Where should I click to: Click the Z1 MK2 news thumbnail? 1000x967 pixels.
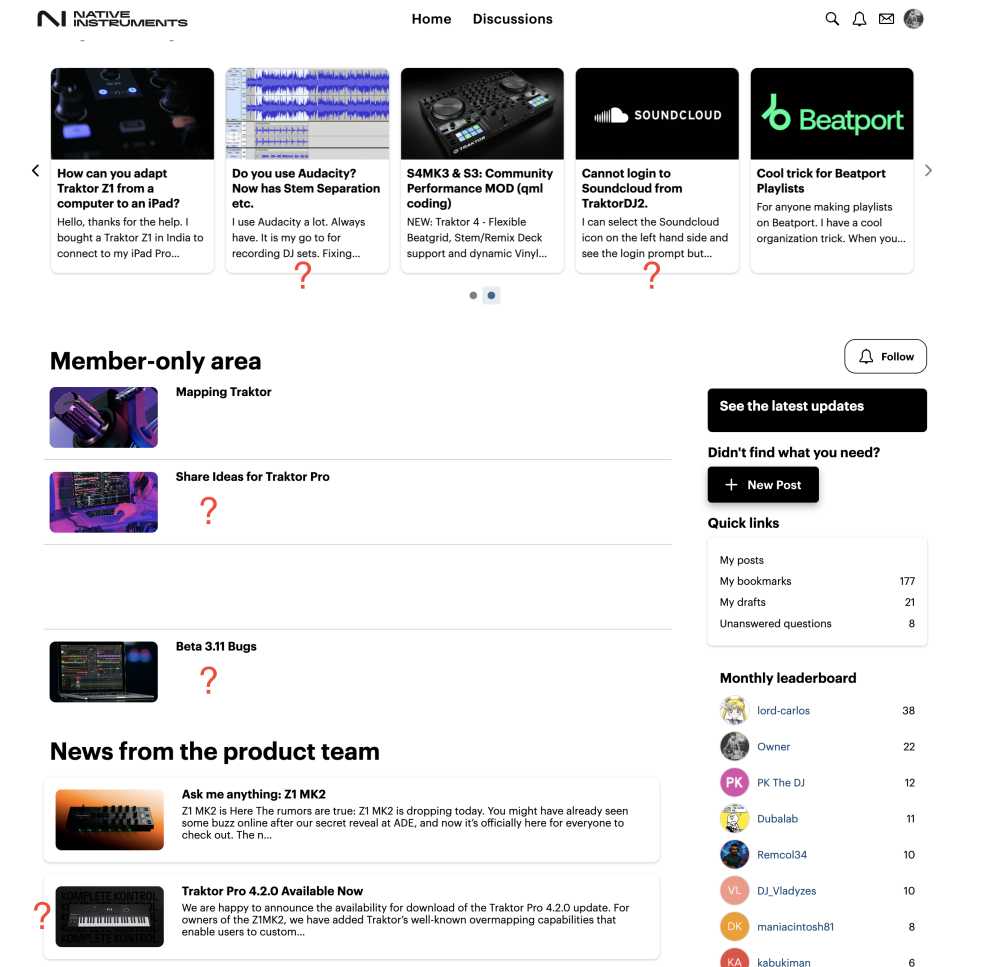point(110,820)
